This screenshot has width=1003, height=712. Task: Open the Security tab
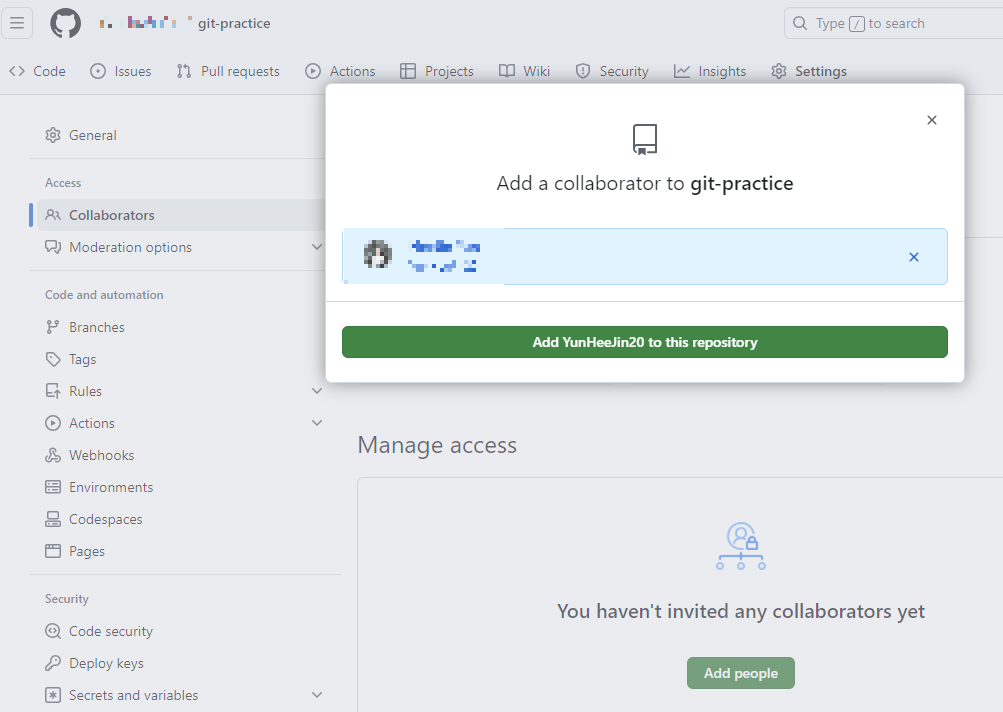tap(612, 71)
